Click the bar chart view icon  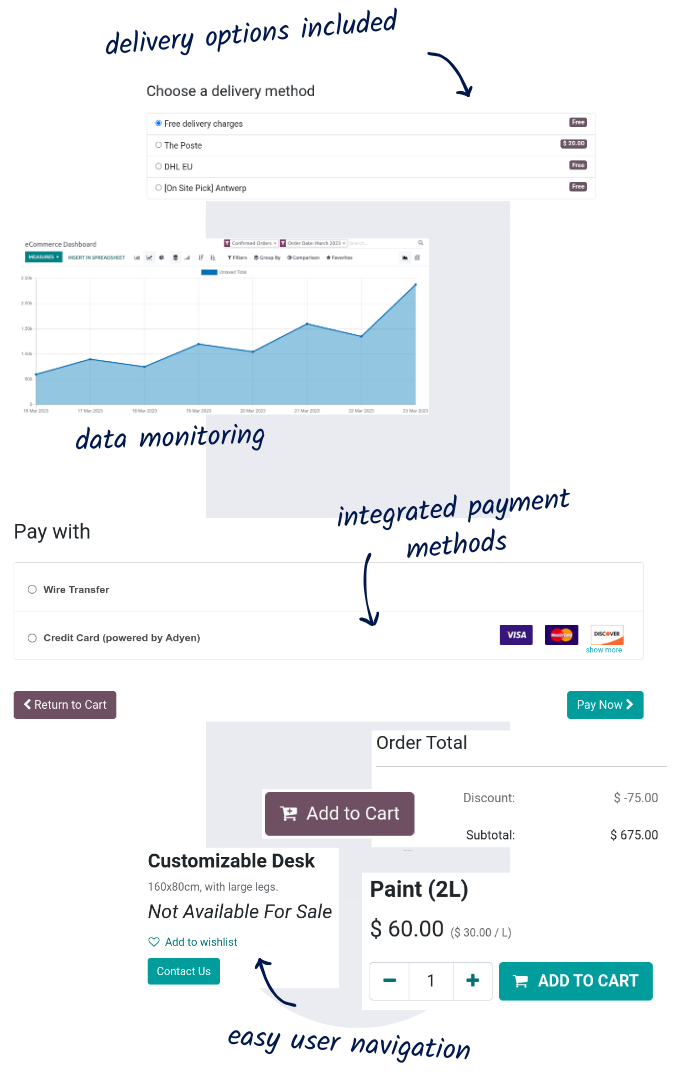137,257
